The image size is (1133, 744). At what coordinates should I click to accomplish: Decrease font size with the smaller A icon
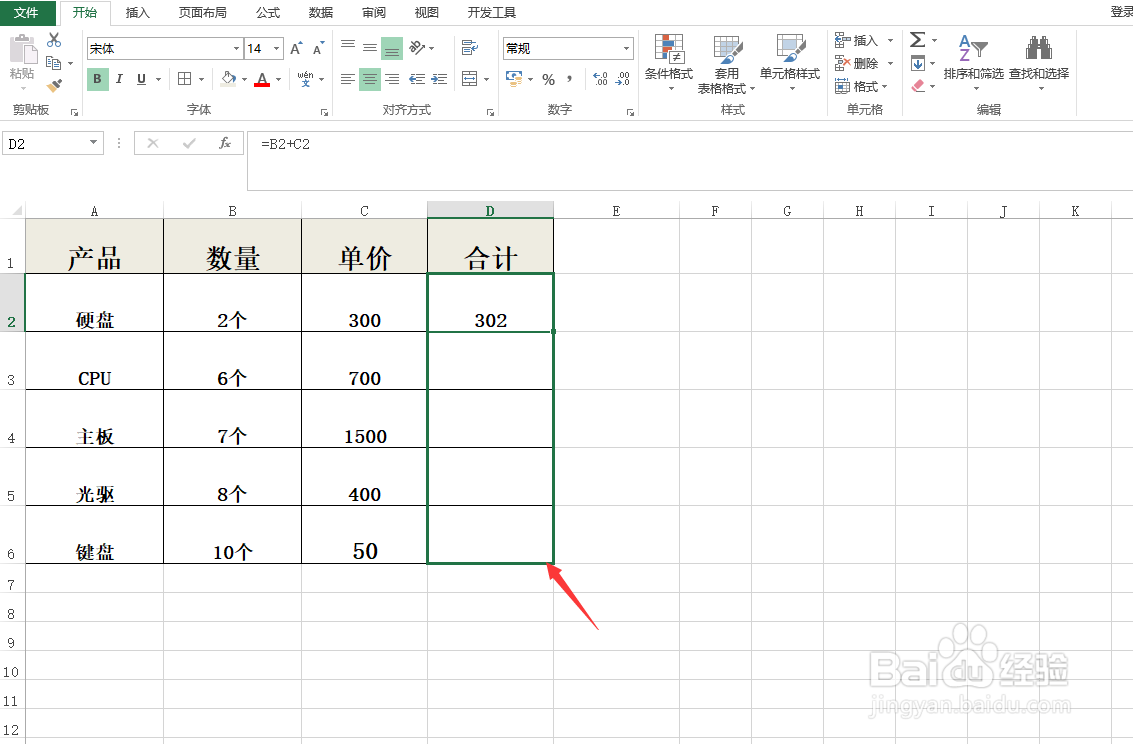point(318,48)
